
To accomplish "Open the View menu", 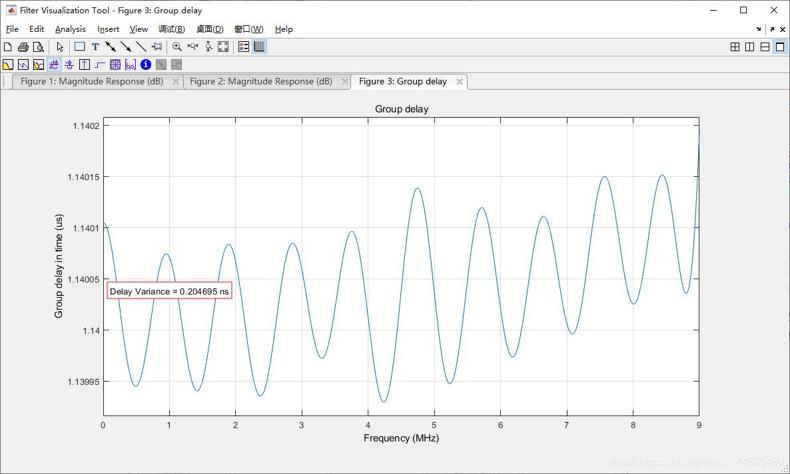I will 139,29.
